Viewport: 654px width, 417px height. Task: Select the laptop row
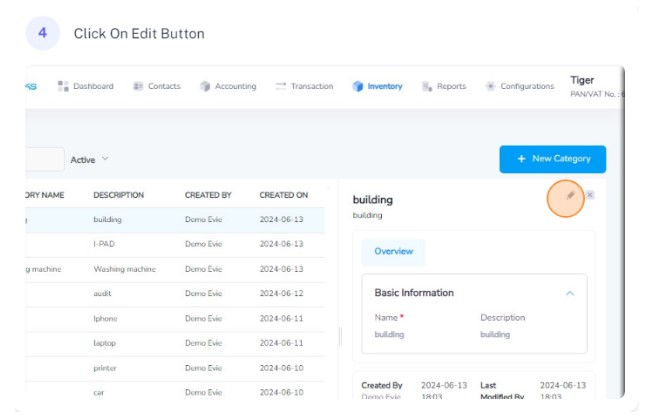point(175,343)
